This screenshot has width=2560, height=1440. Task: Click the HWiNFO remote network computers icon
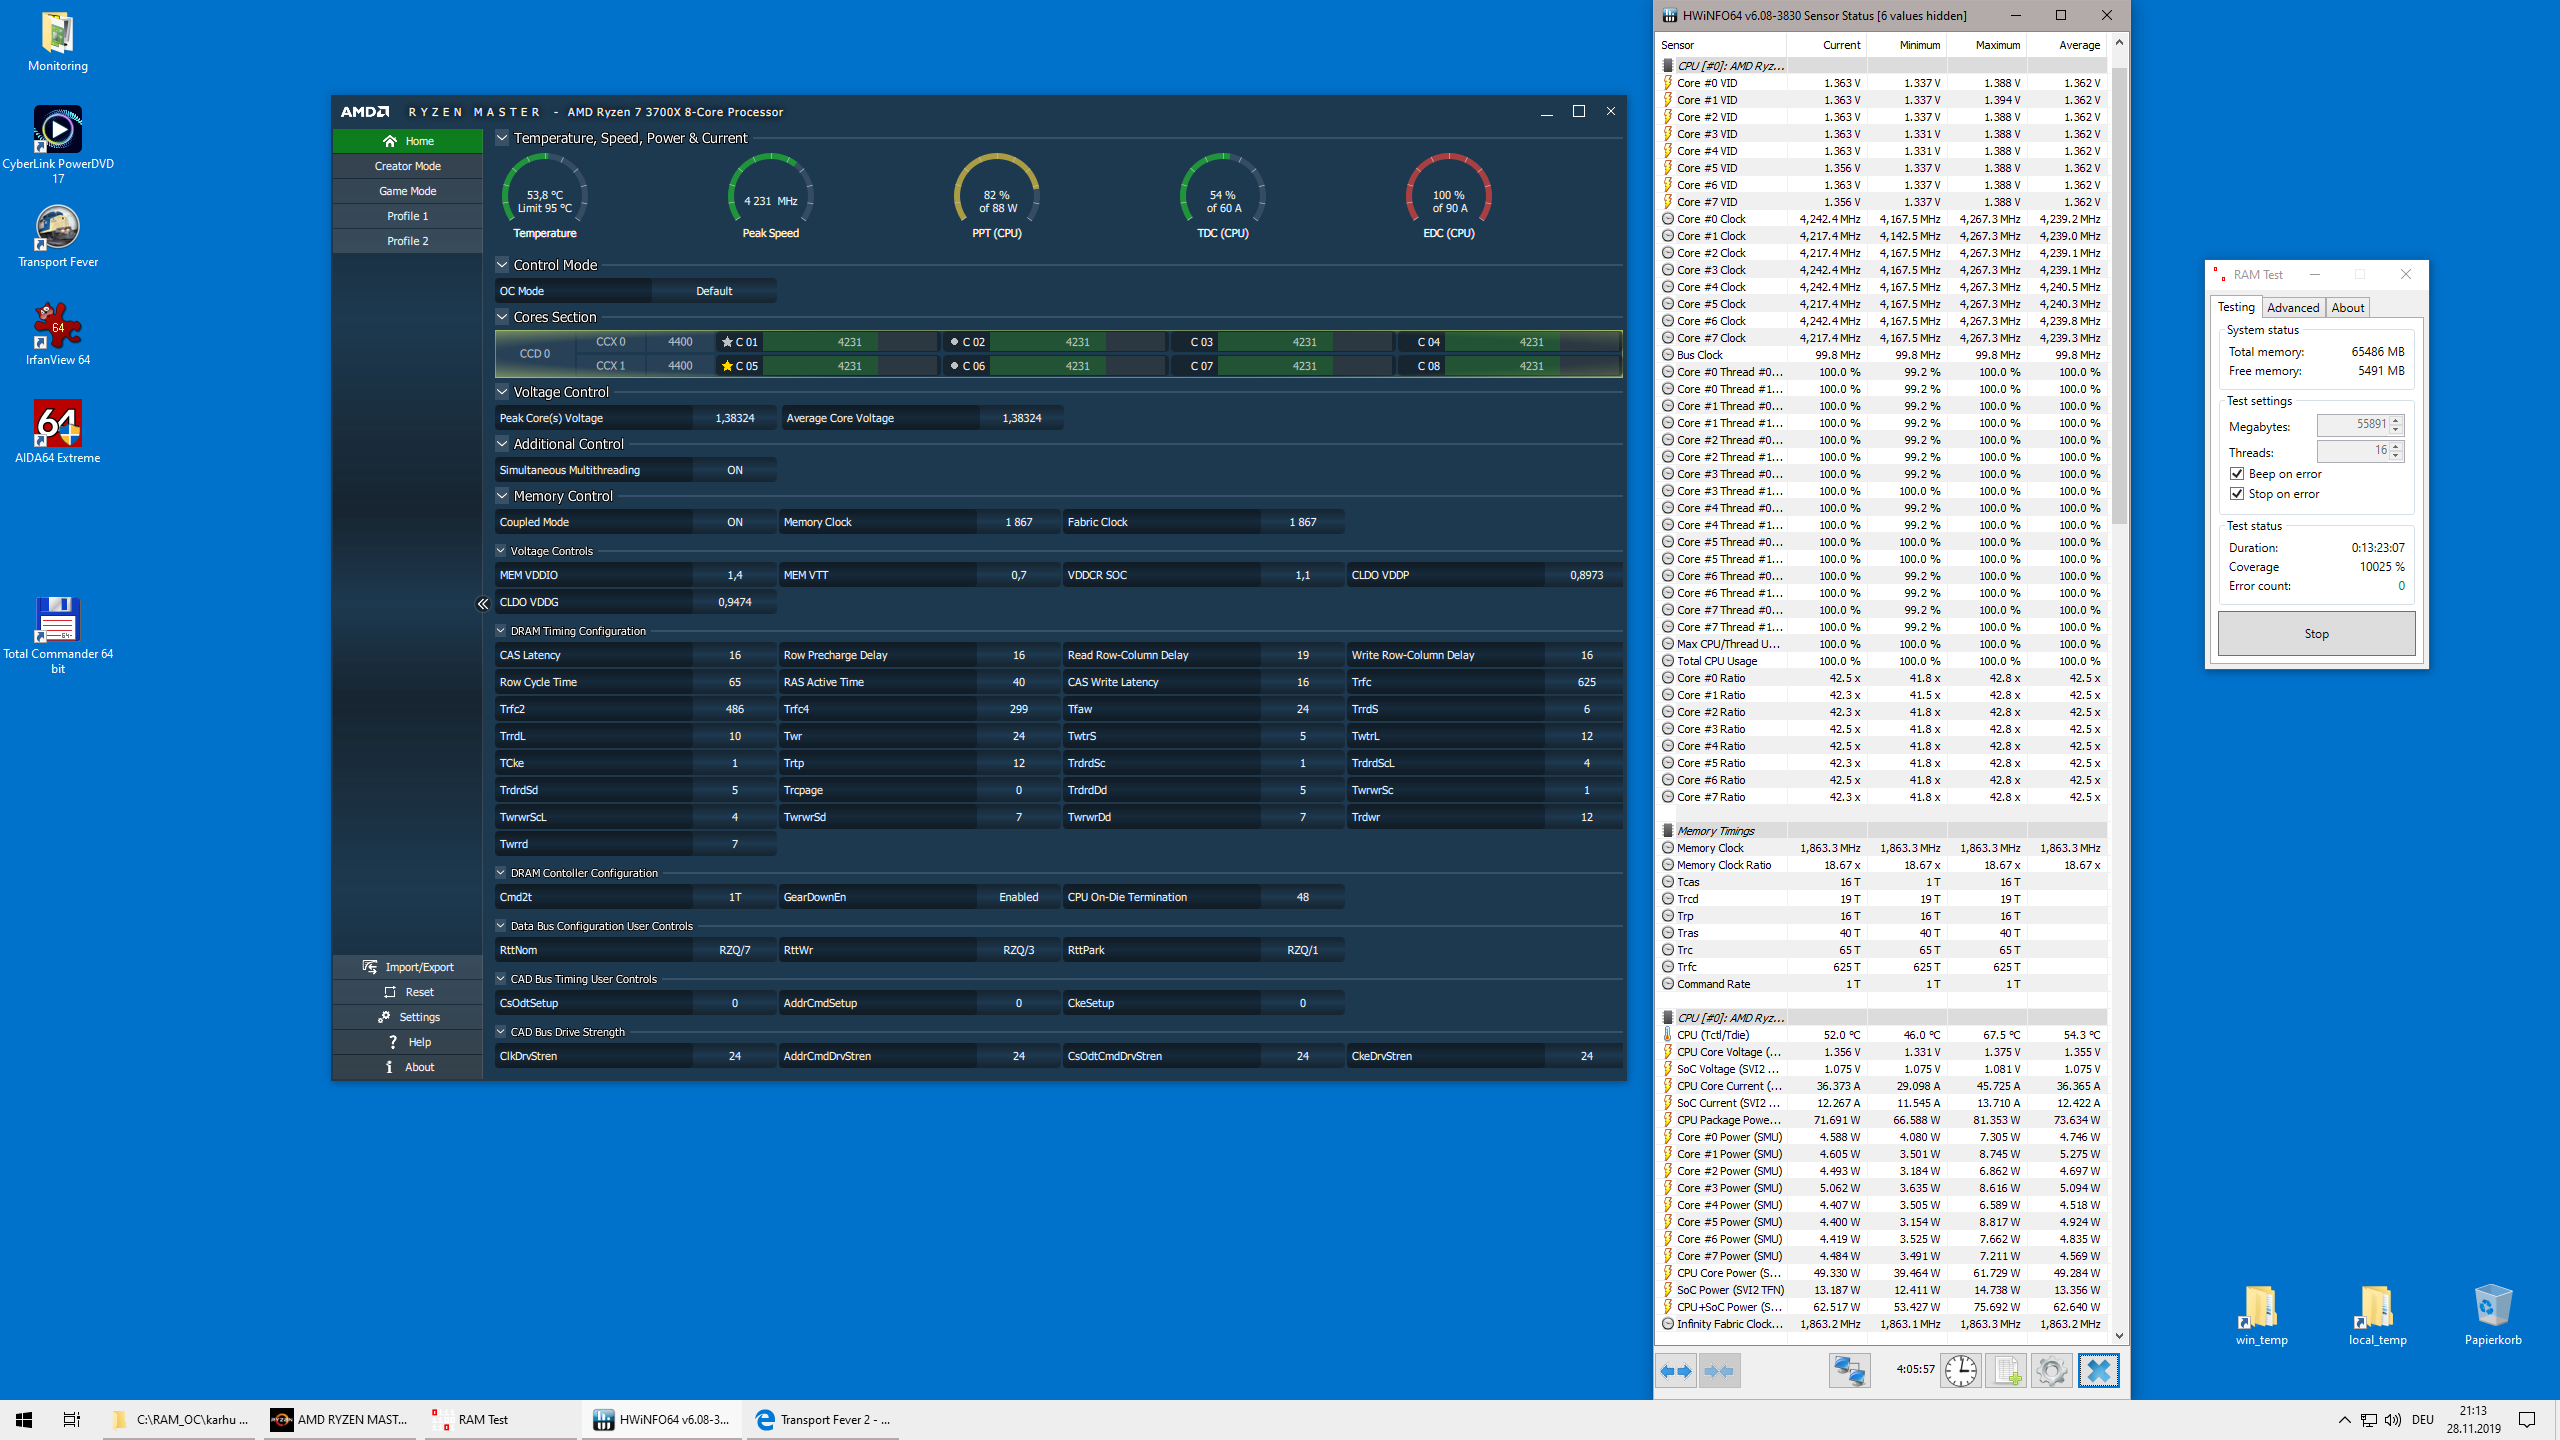pyautogui.click(x=1849, y=1371)
